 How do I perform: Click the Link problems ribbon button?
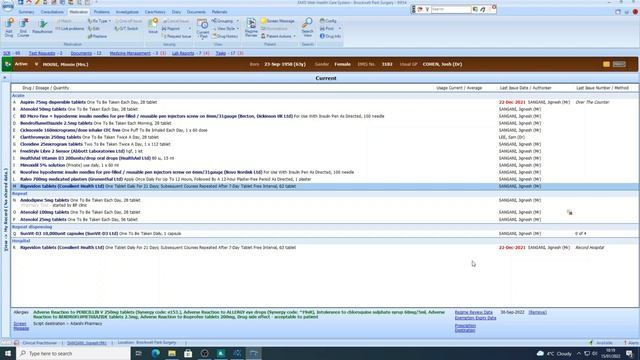click(70, 29)
